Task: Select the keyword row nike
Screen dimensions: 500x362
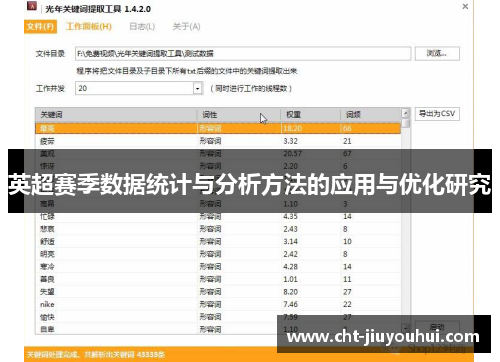Action: click(x=218, y=304)
